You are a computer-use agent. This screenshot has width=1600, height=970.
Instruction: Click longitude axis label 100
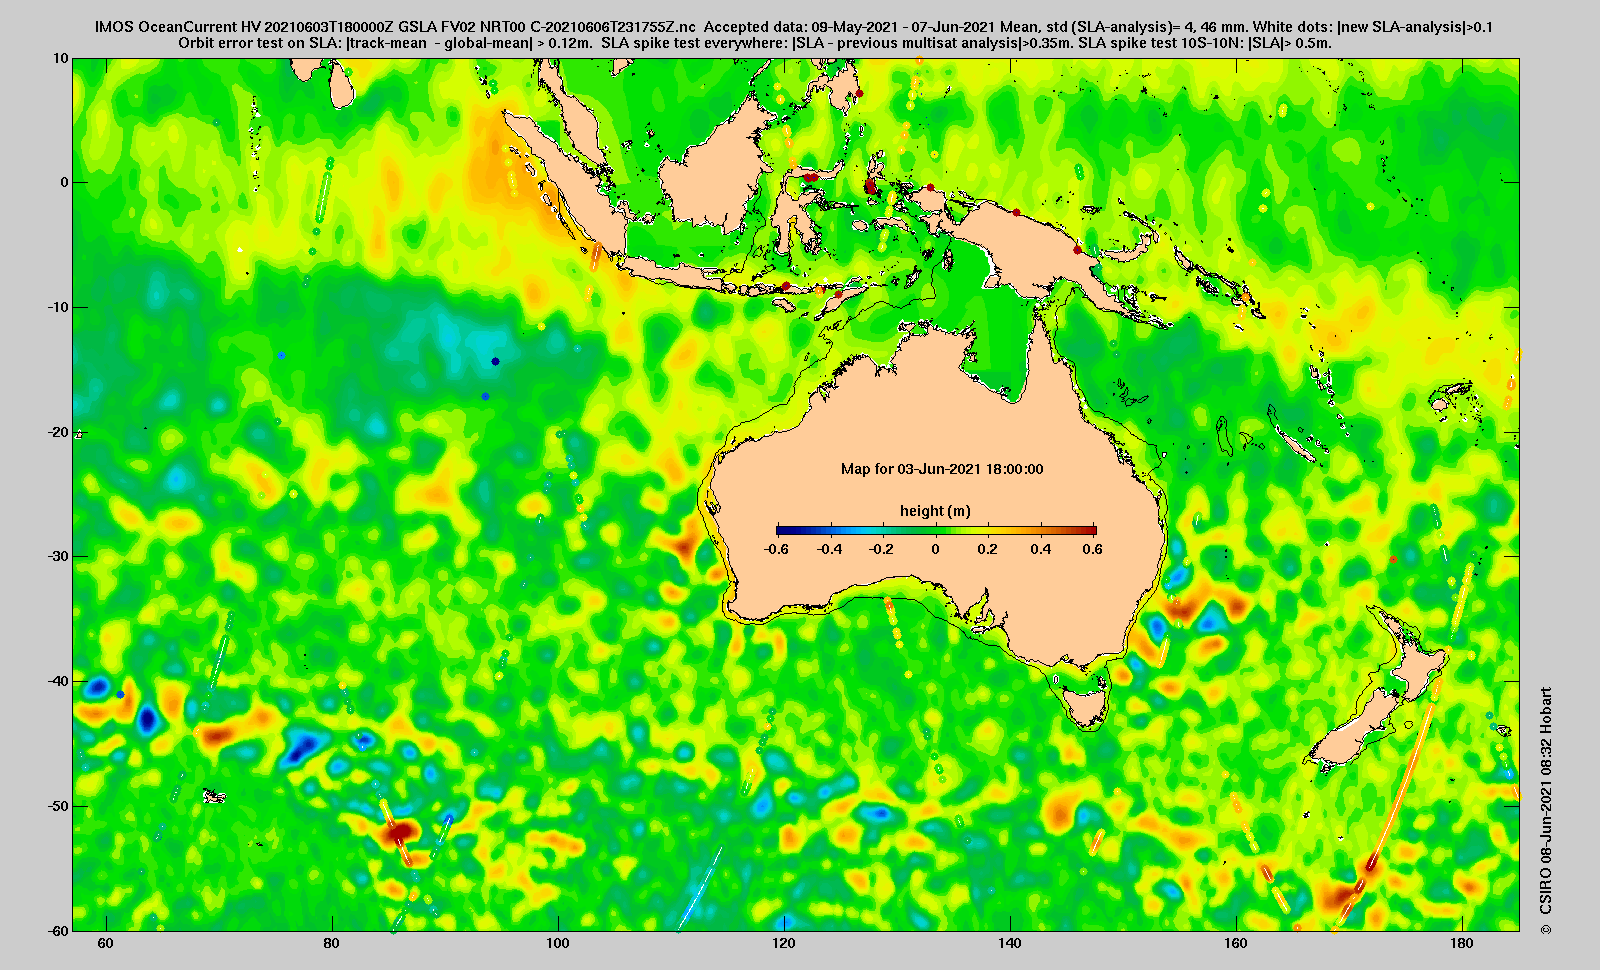[558, 944]
